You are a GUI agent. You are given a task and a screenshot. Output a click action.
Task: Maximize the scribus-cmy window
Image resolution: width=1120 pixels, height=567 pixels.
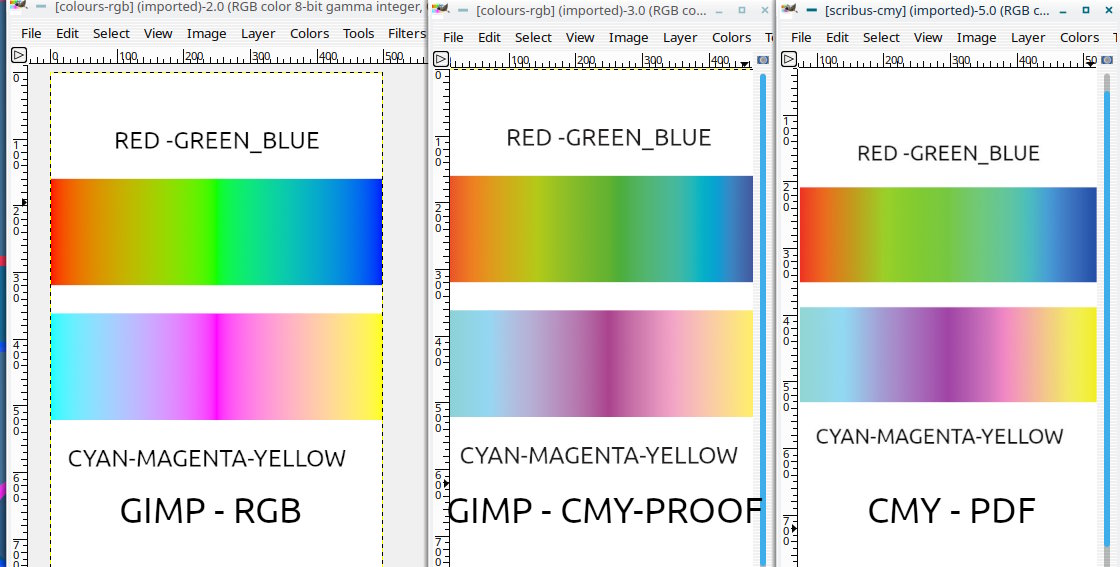click(1086, 11)
